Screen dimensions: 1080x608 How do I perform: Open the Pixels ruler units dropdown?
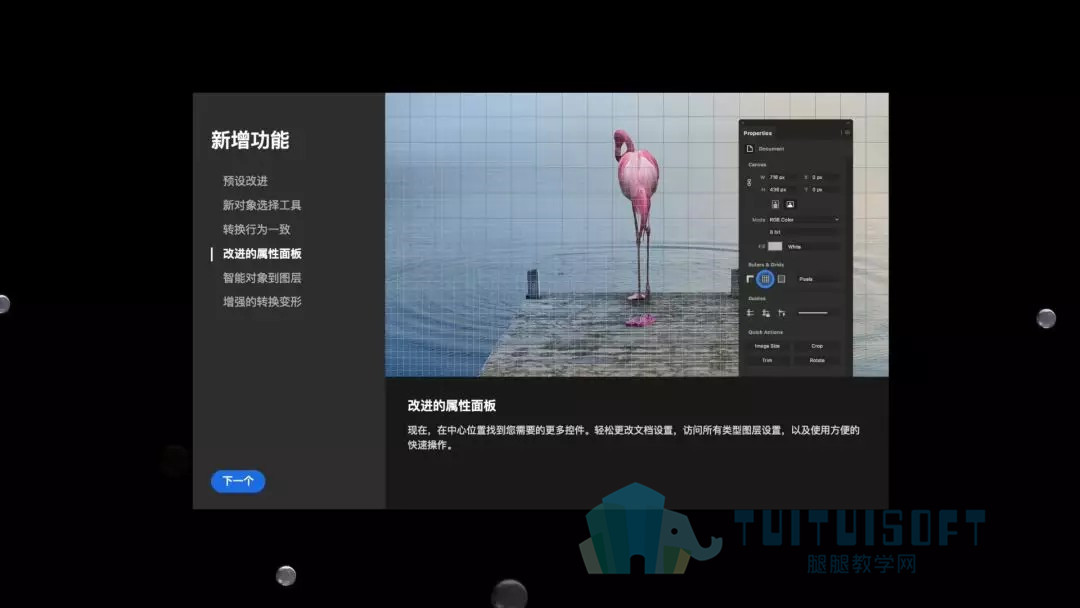(818, 279)
